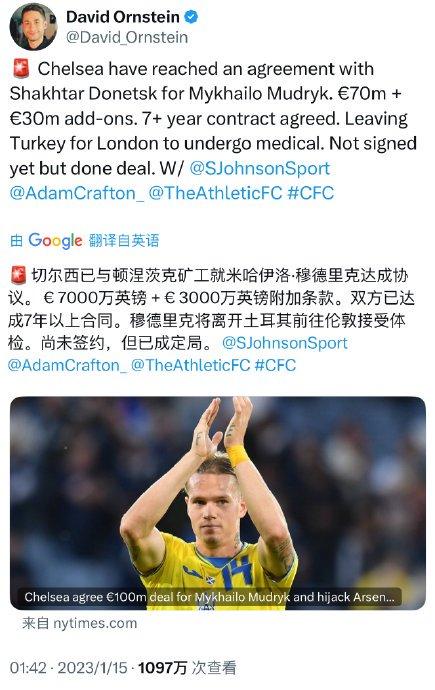Click the Google logo in translation line
This screenshot has height=690, width=435.
55,241
